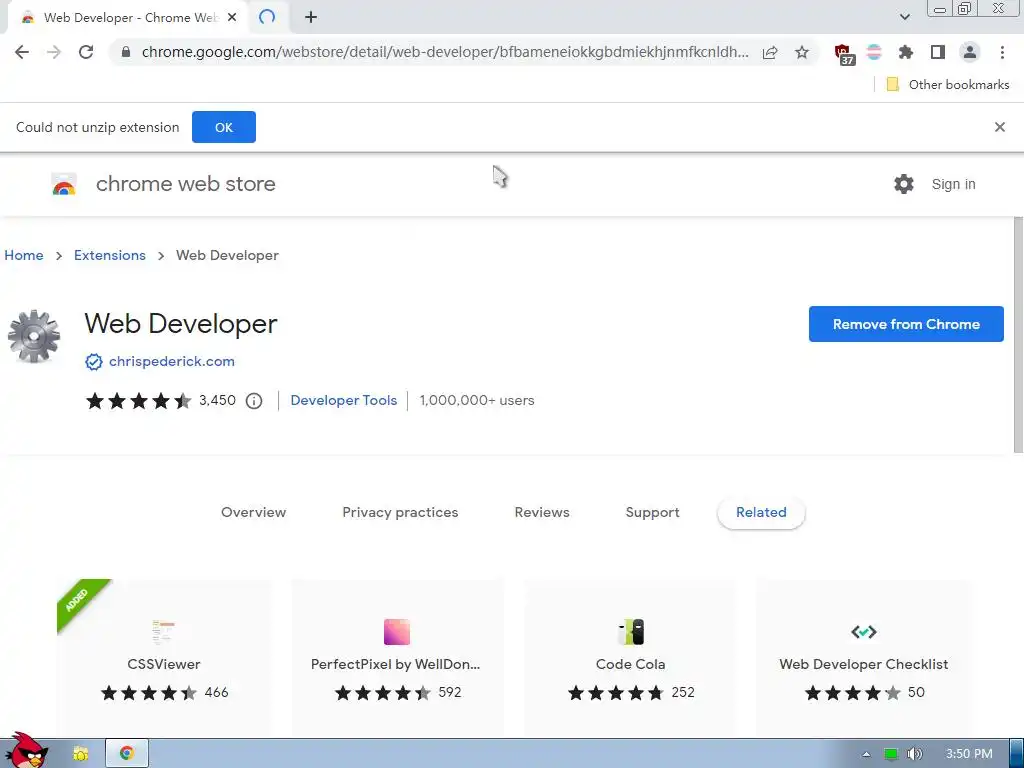The height and width of the screenshot is (768, 1024).
Task: Show the Reviews tab
Action: pyautogui.click(x=541, y=513)
